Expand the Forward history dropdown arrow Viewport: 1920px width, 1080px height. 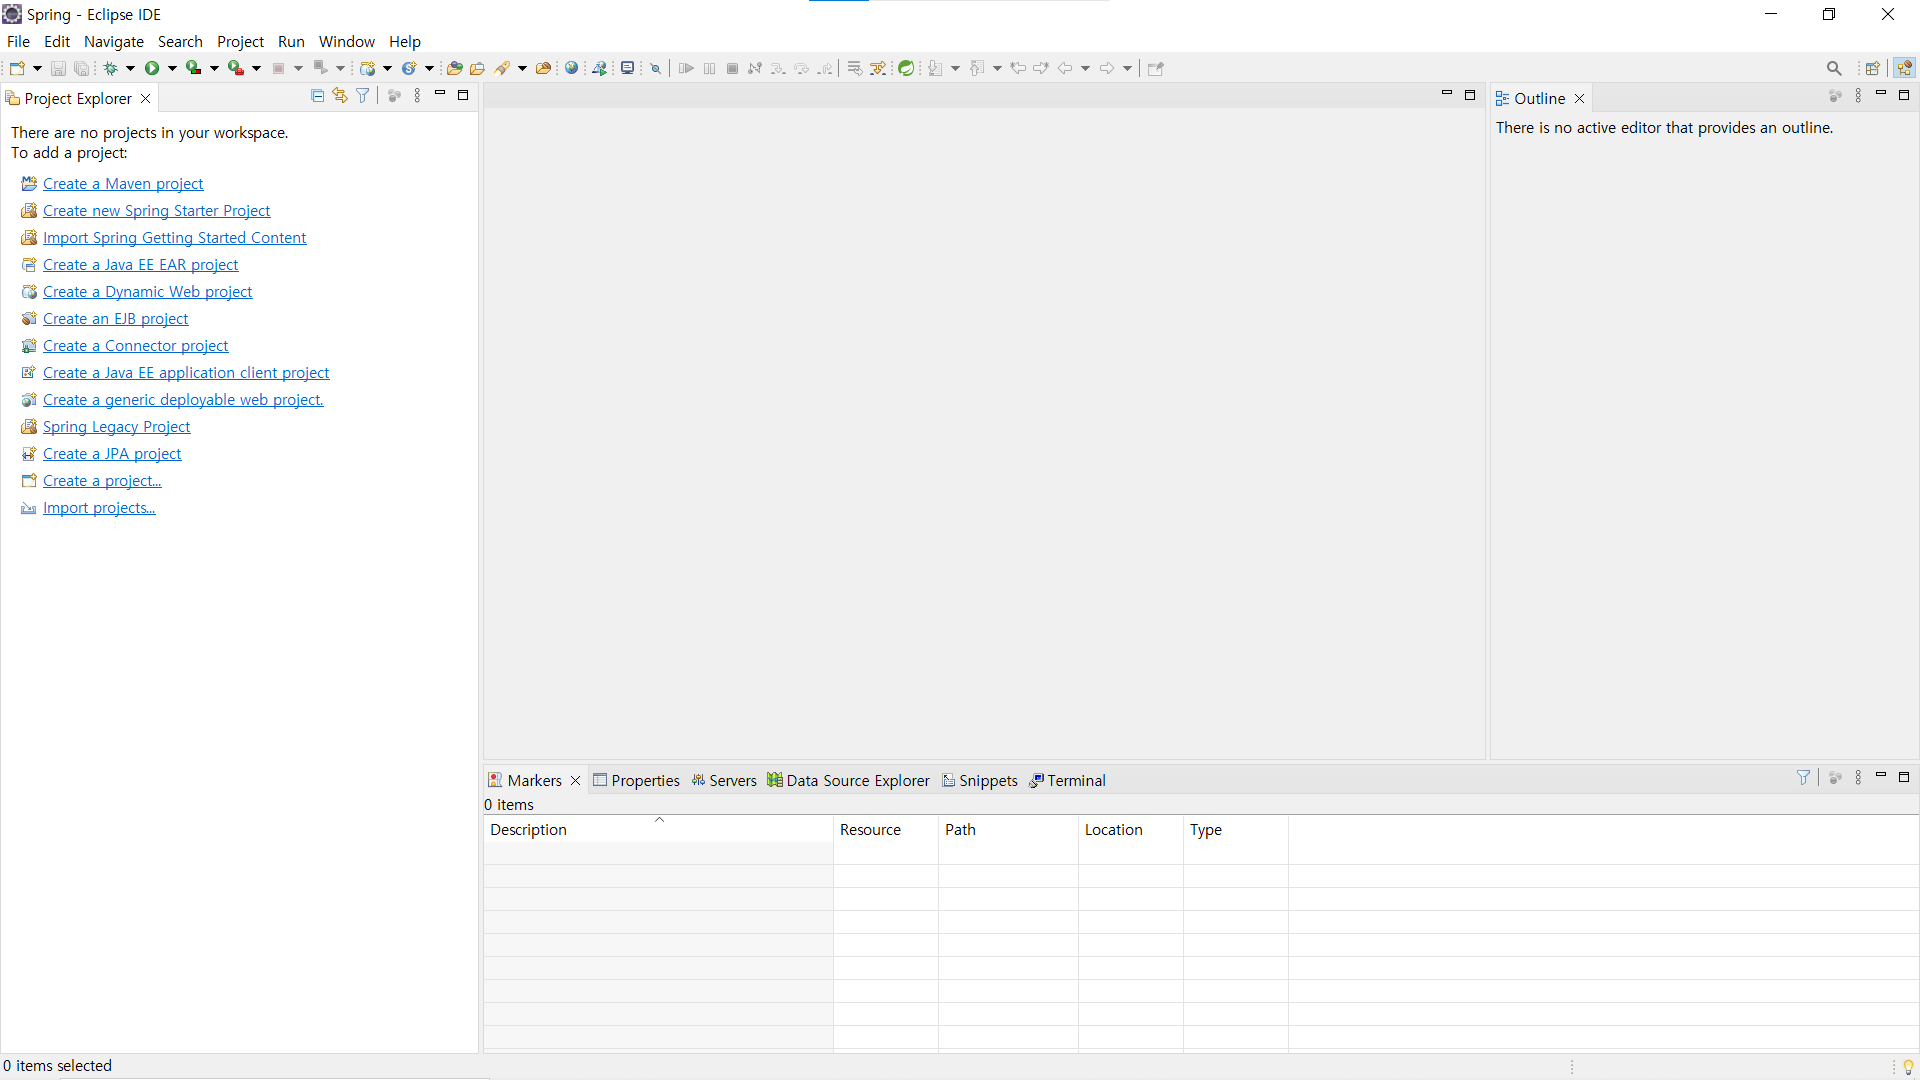(1127, 68)
